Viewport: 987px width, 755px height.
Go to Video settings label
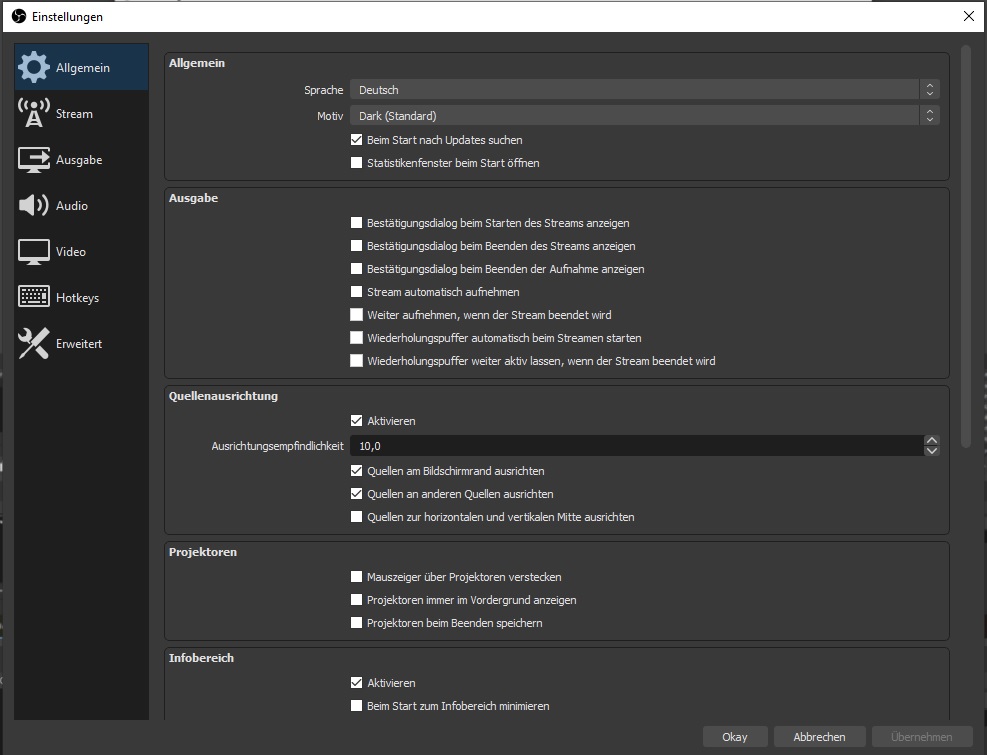[70, 252]
